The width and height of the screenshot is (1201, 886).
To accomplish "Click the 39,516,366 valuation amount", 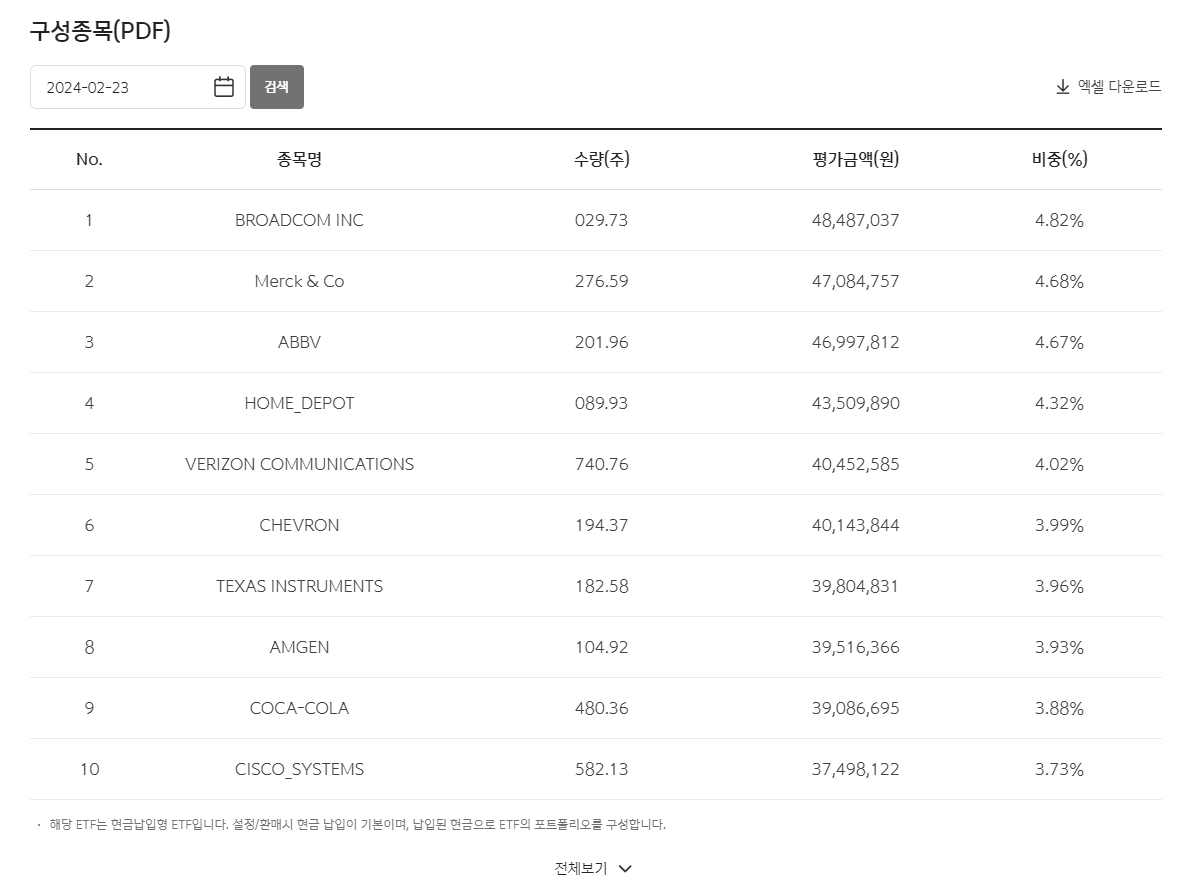I will pos(856,647).
